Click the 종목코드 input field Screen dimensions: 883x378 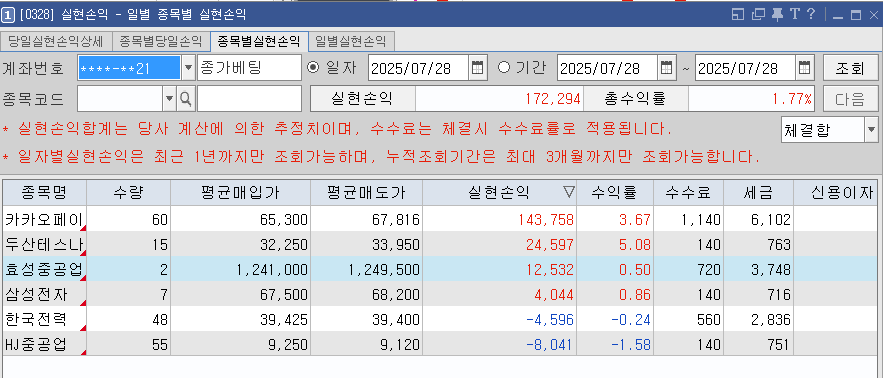[x=120, y=99]
